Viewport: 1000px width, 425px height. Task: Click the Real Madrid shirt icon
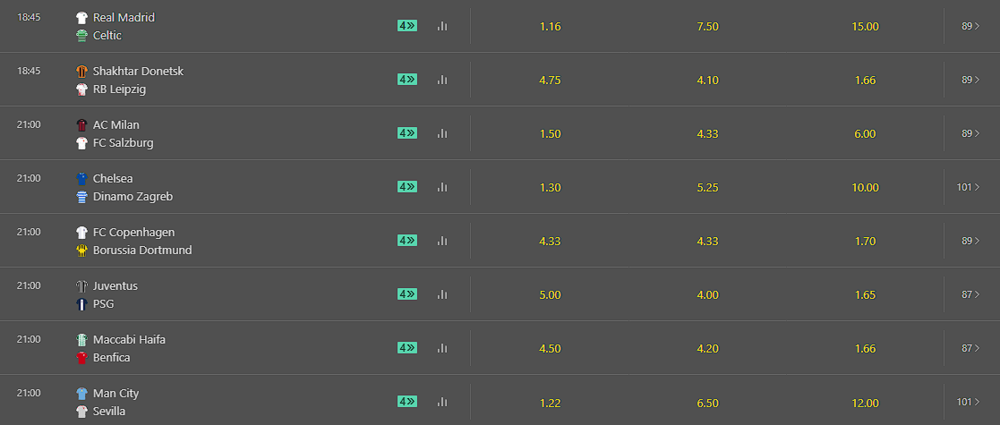tap(82, 18)
